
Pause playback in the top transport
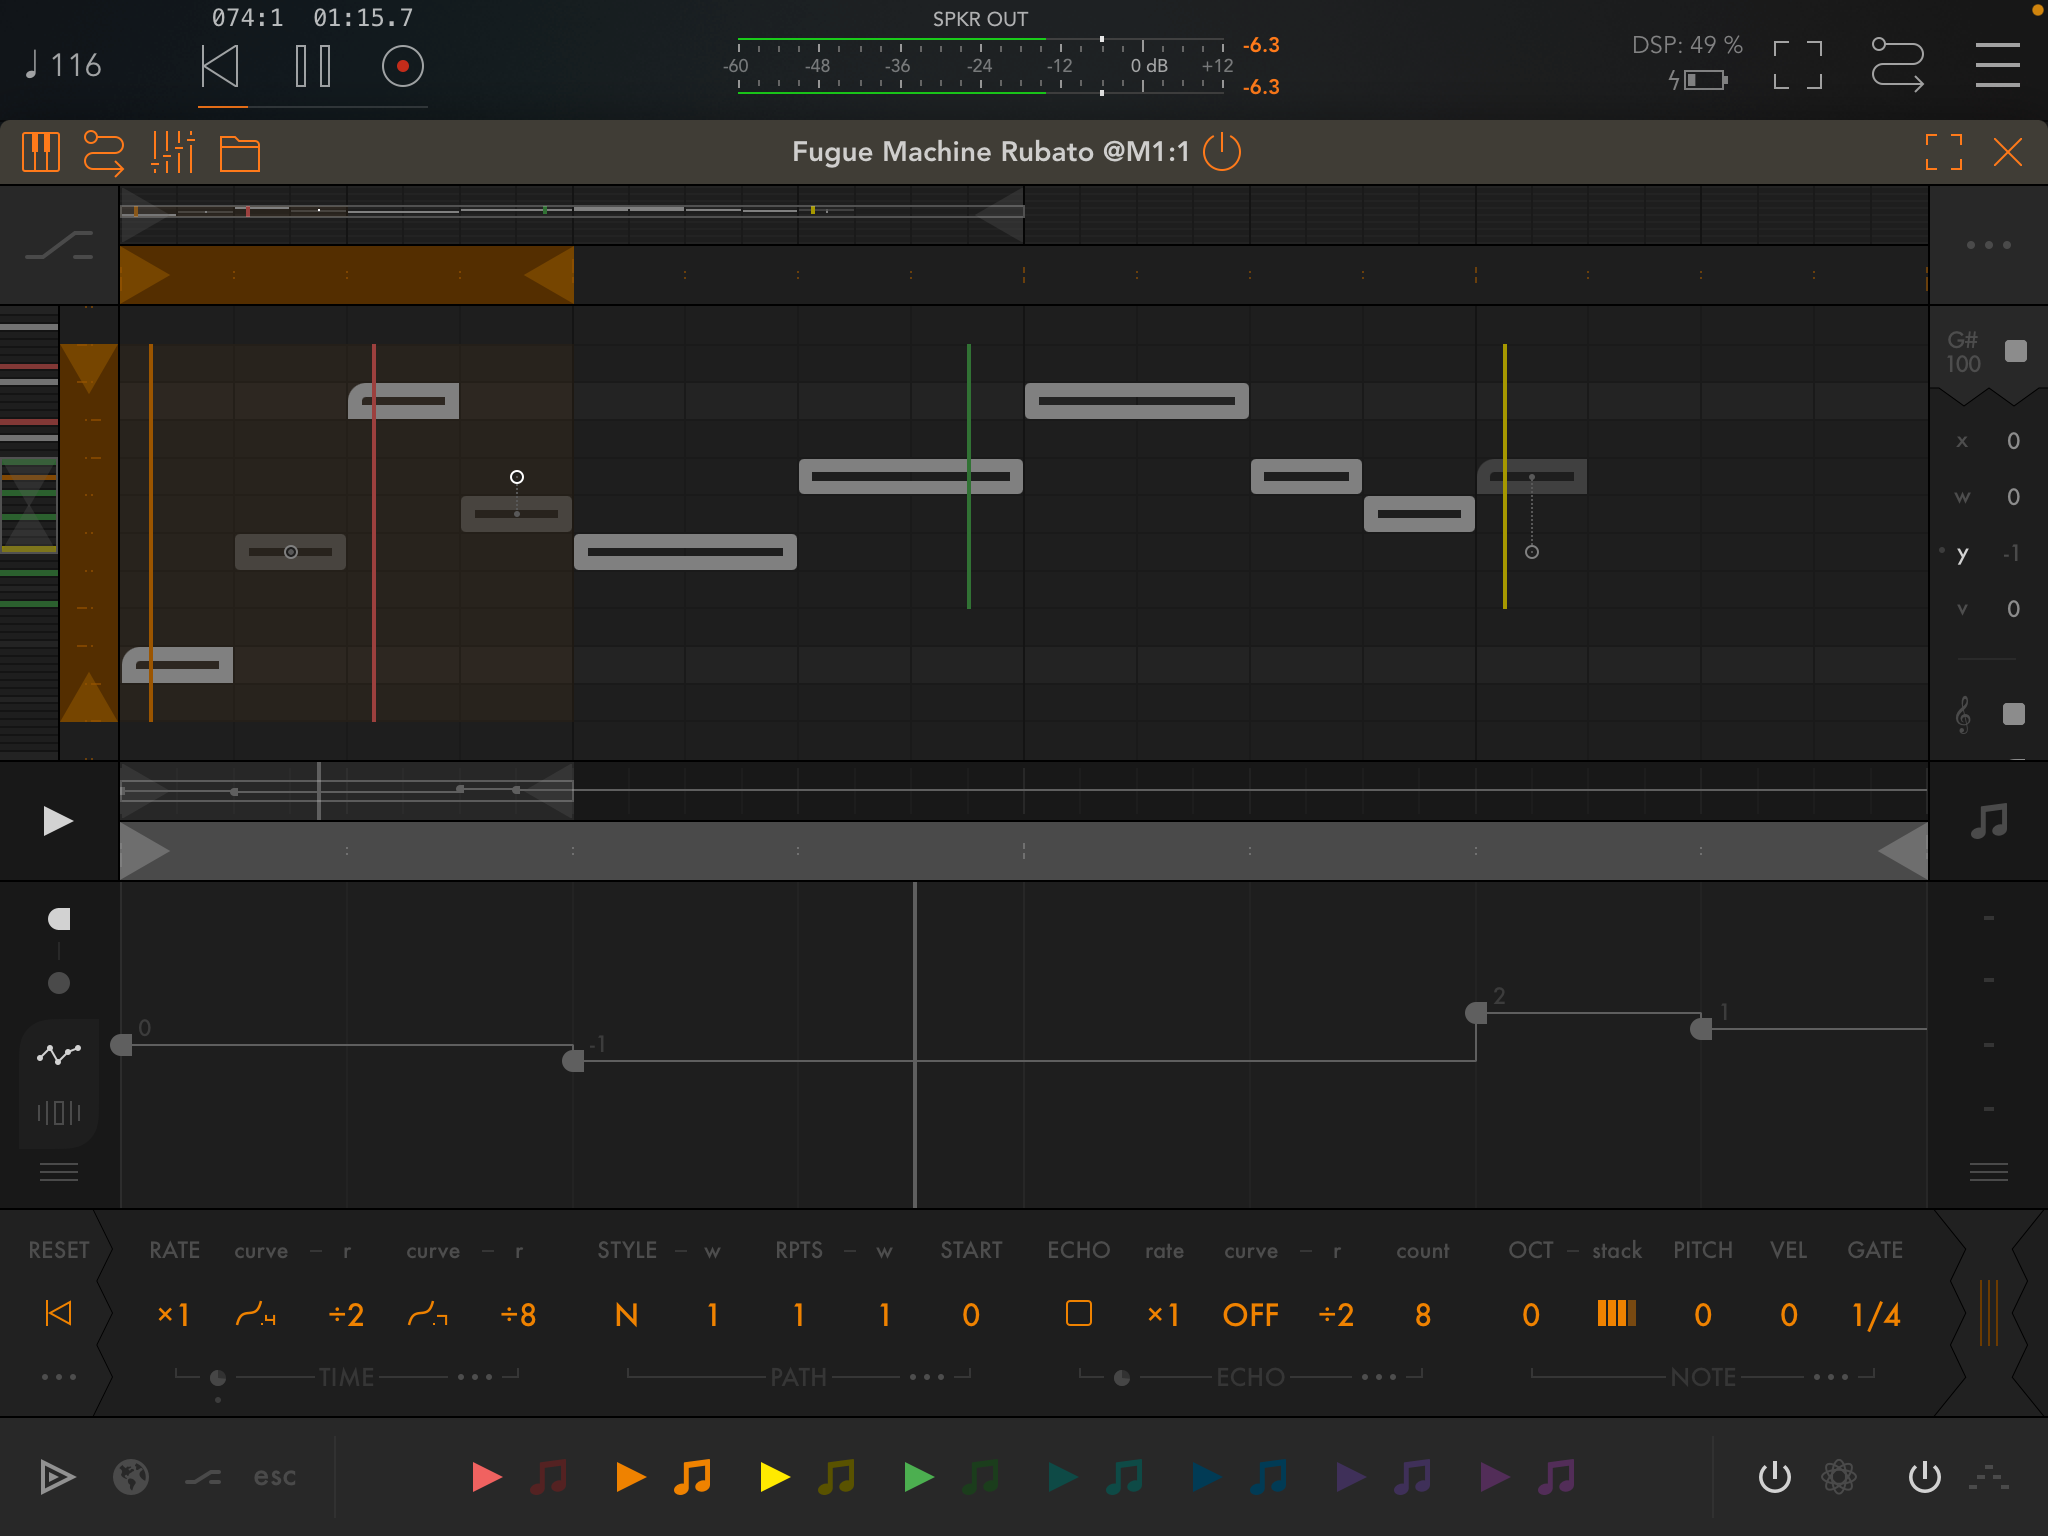point(313,66)
